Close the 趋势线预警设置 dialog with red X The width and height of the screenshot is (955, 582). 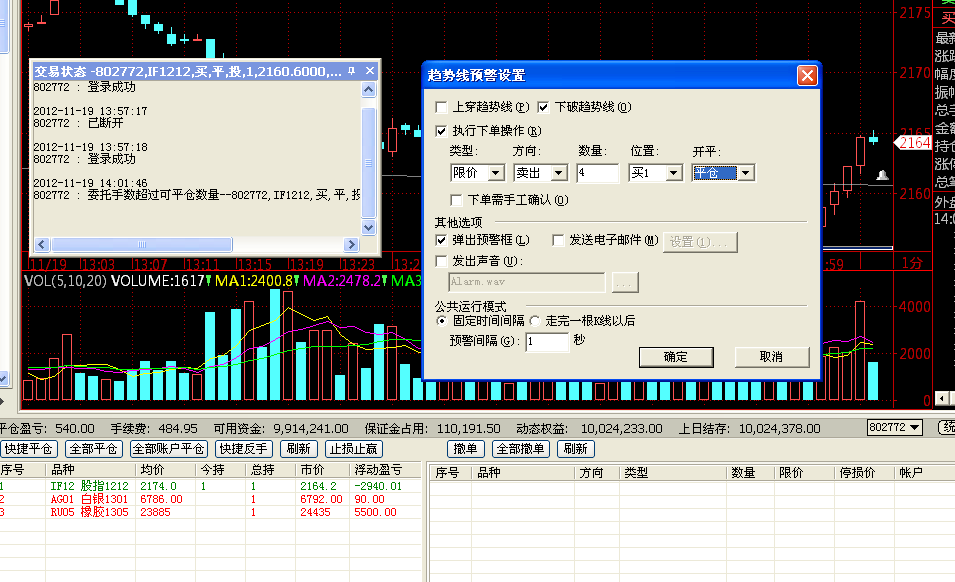click(806, 76)
